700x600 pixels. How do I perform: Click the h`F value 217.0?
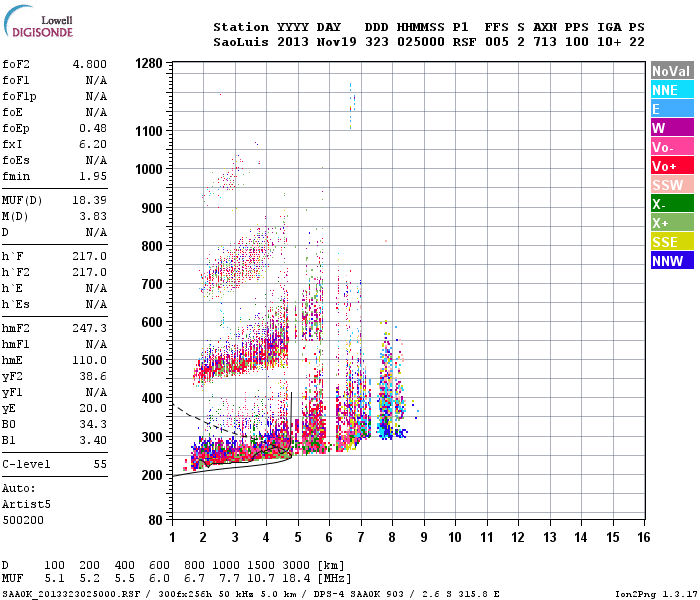point(90,256)
